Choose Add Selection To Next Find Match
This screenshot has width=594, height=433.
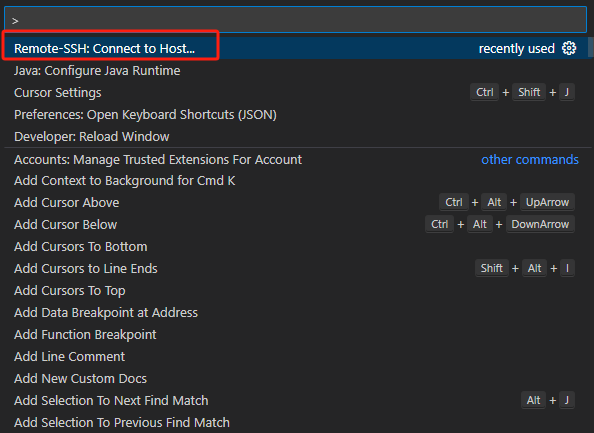click(x=295, y=400)
